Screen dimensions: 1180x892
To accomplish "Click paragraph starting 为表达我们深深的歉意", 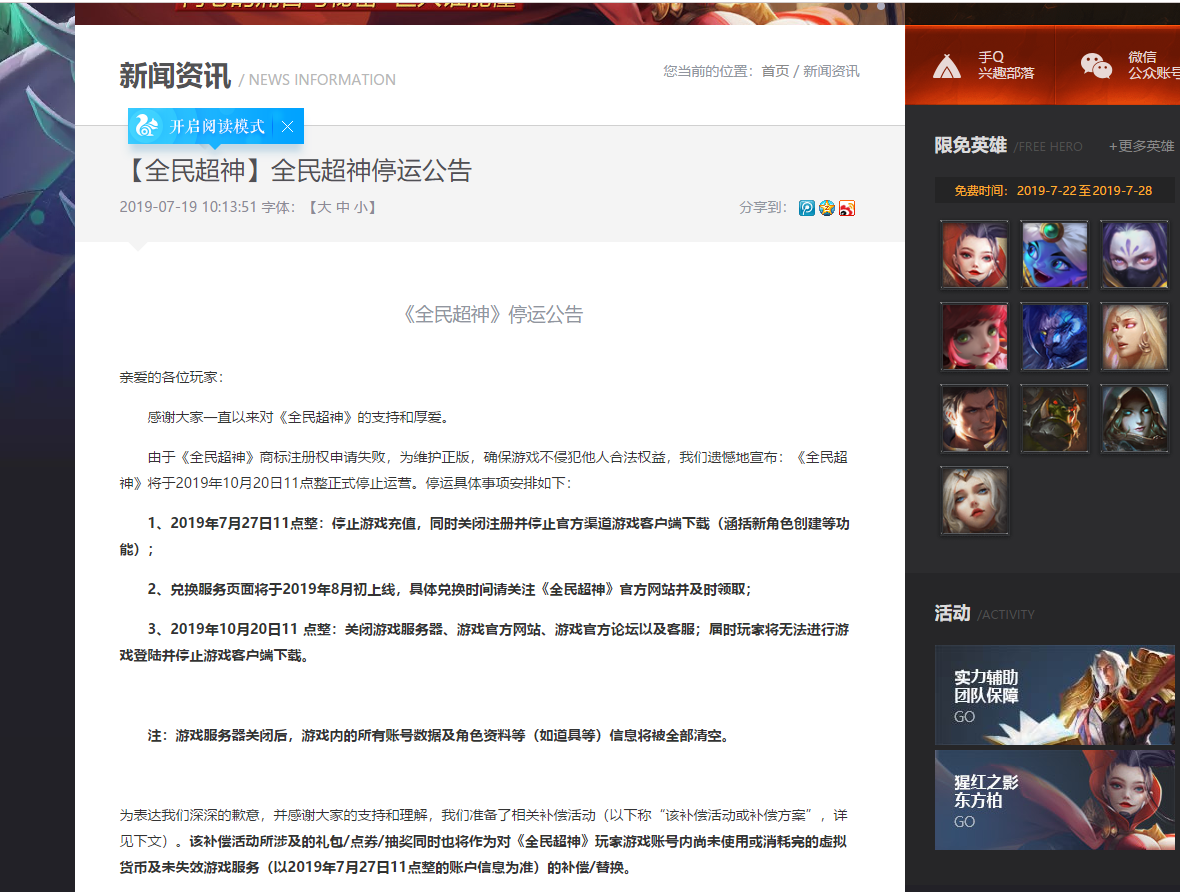I will (485, 841).
